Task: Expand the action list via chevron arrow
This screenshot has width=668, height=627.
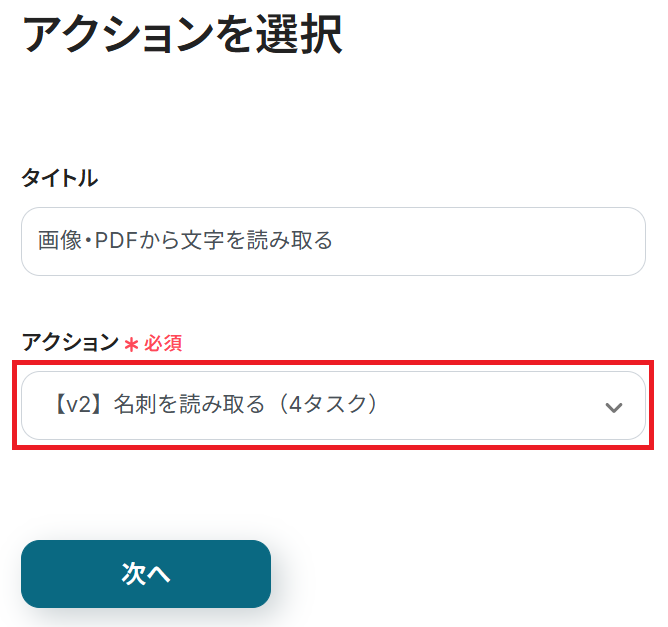Action: (614, 407)
